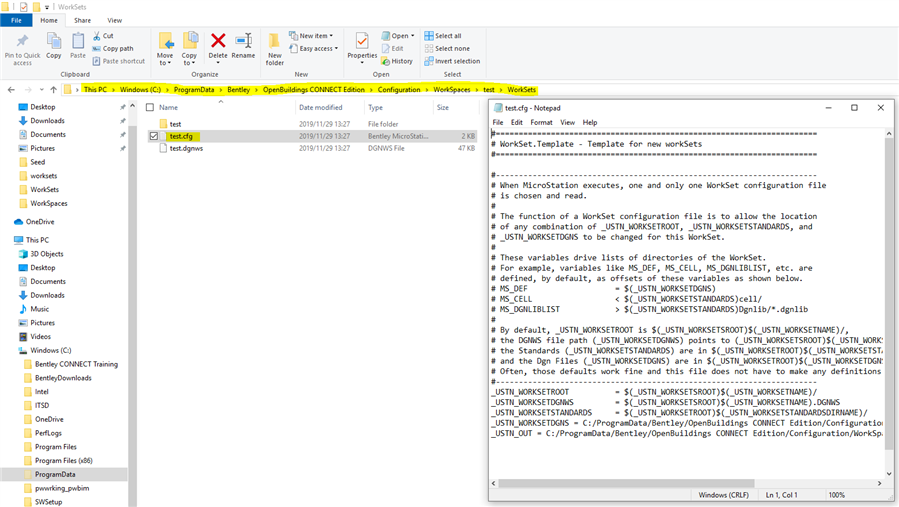Open recent locations dropdown arrow

(x=41, y=89)
